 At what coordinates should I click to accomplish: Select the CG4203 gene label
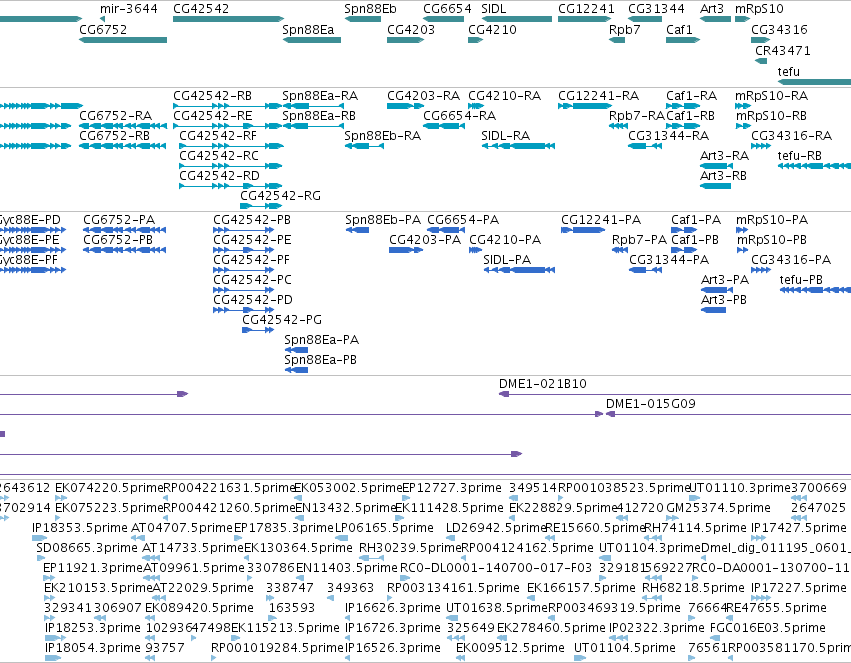click(411, 30)
